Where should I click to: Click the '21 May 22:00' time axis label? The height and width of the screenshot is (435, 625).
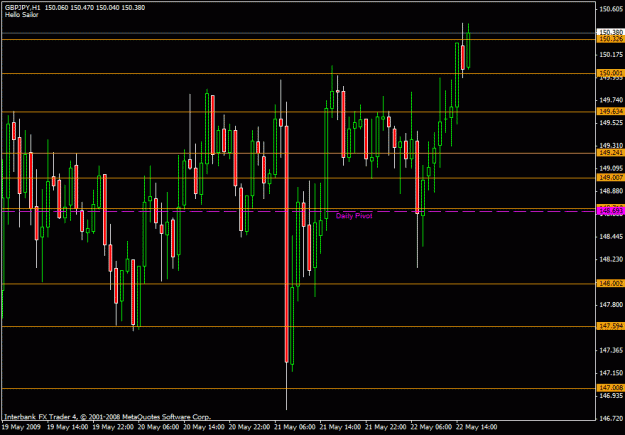386,427
